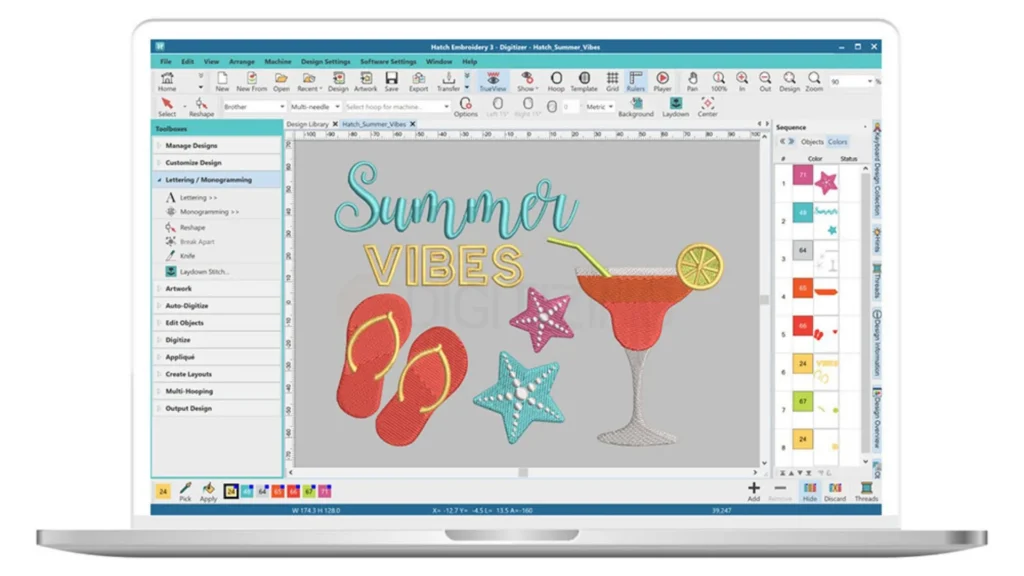Open the Design library icon
This screenshot has height=576, width=1024.
point(338,82)
